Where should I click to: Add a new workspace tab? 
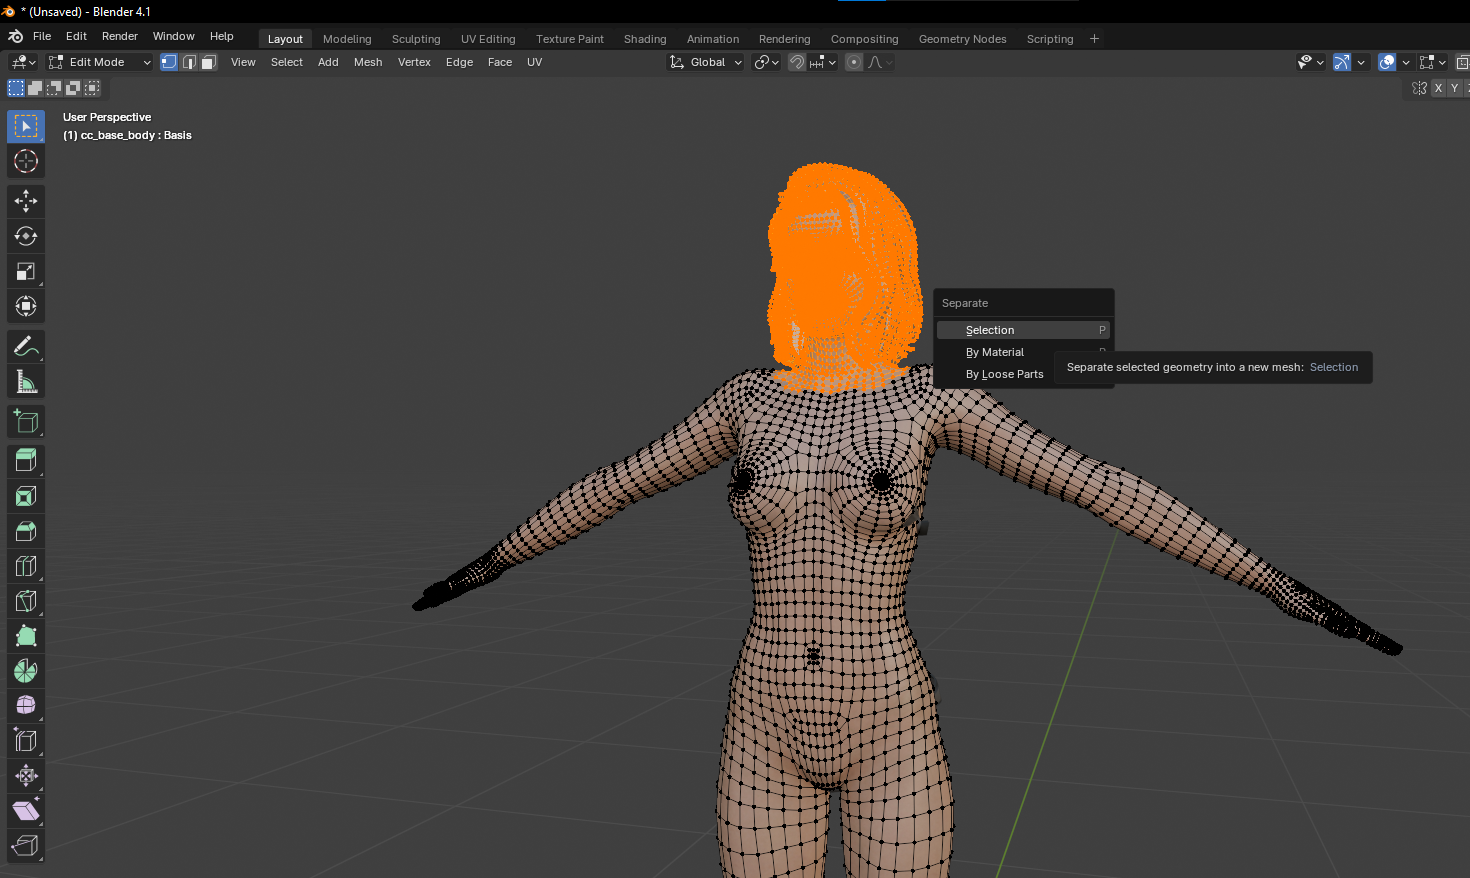1094,39
